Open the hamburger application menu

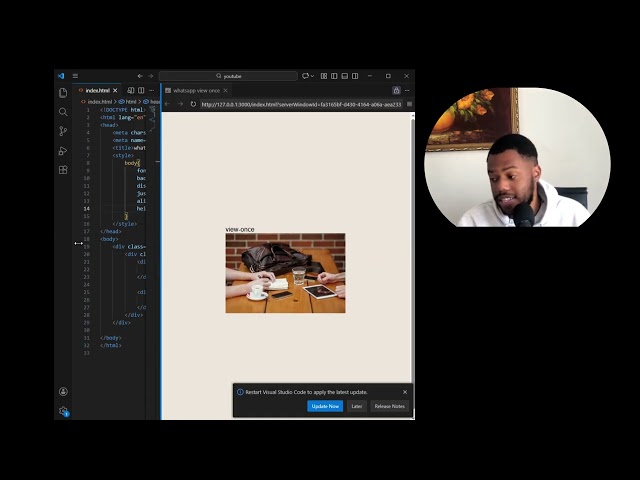[75, 76]
